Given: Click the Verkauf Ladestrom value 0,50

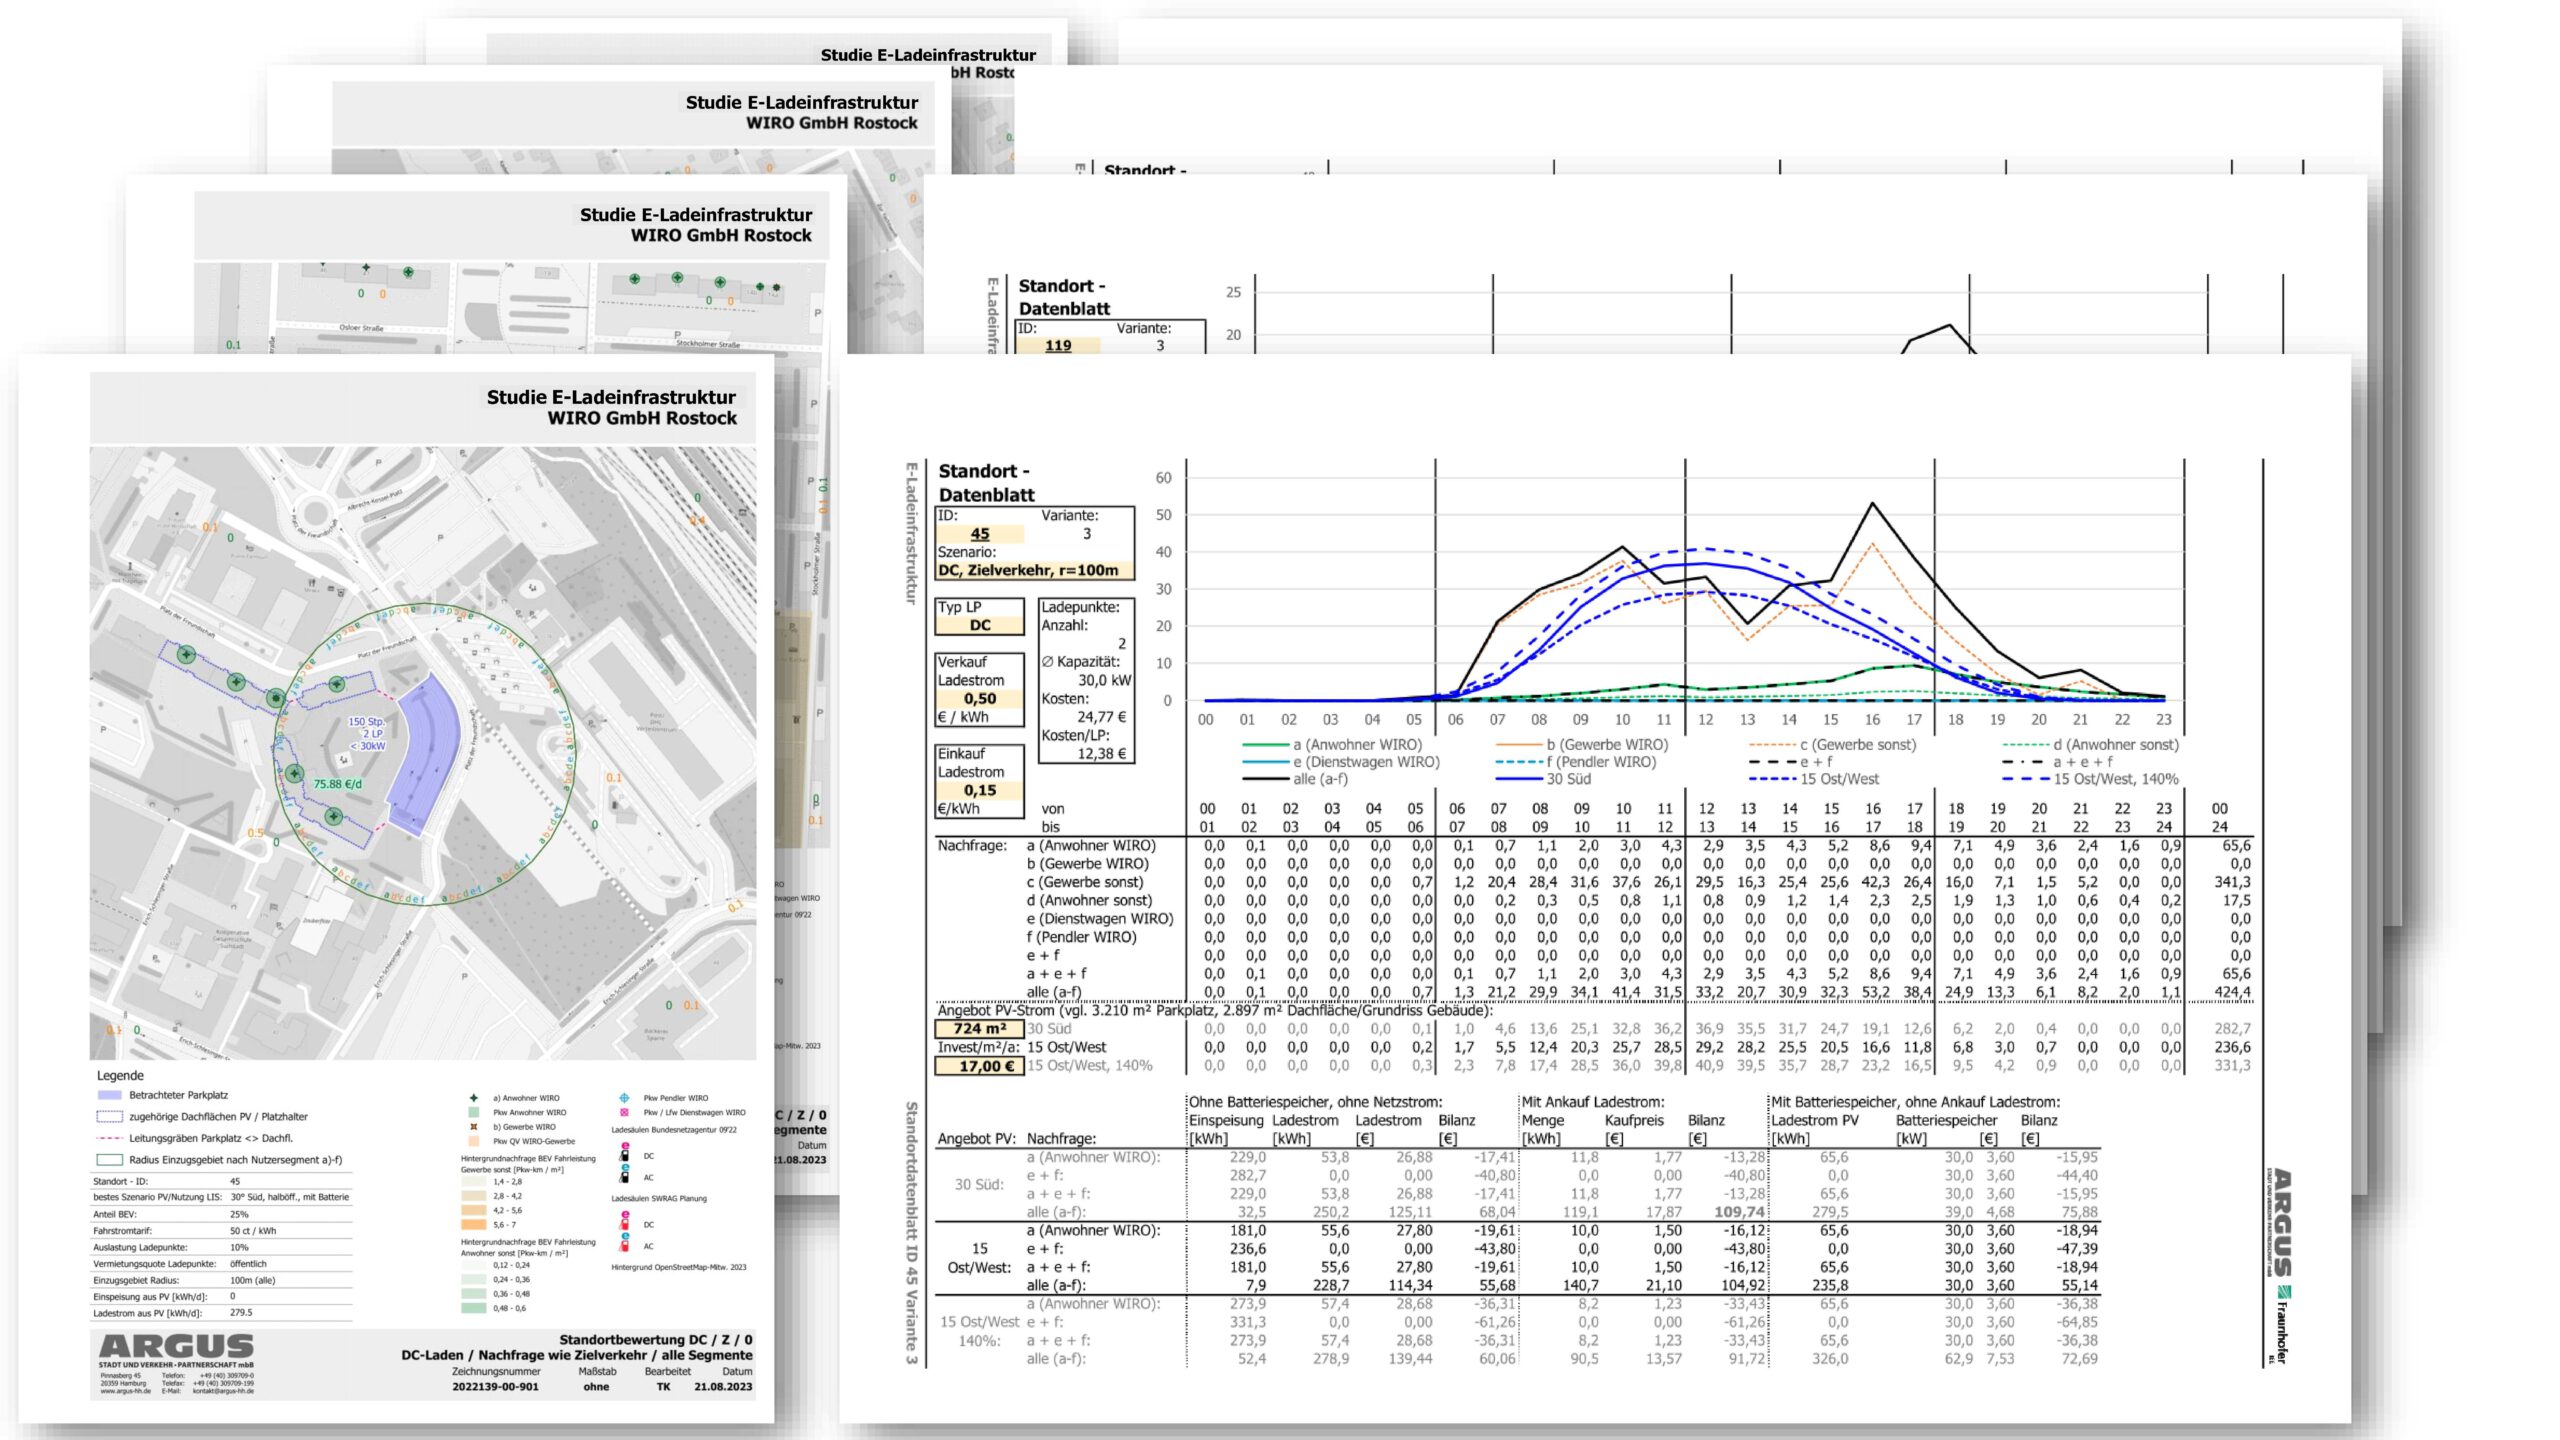Looking at the screenshot, I should point(980,699).
